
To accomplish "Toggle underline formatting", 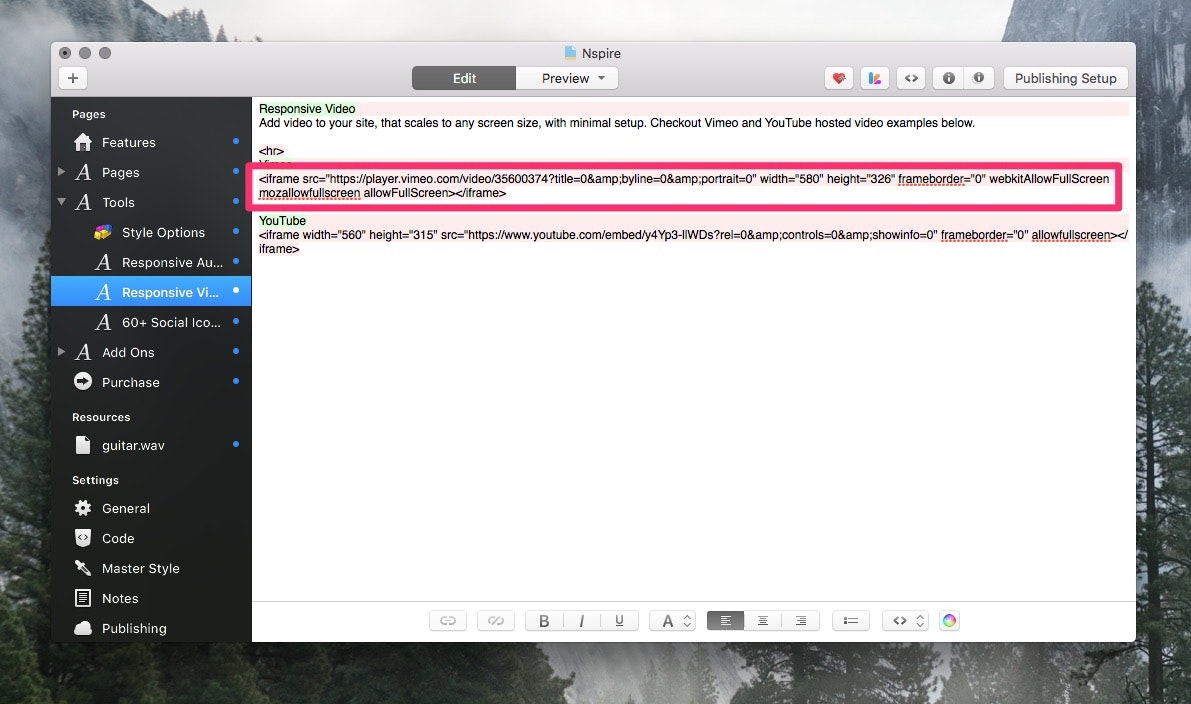I will [x=619, y=621].
